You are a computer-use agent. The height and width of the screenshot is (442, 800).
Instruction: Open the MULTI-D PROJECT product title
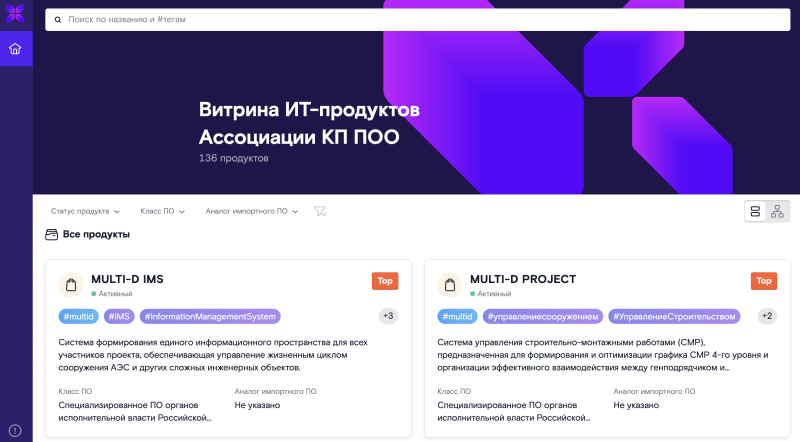click(x=523, y=279)
